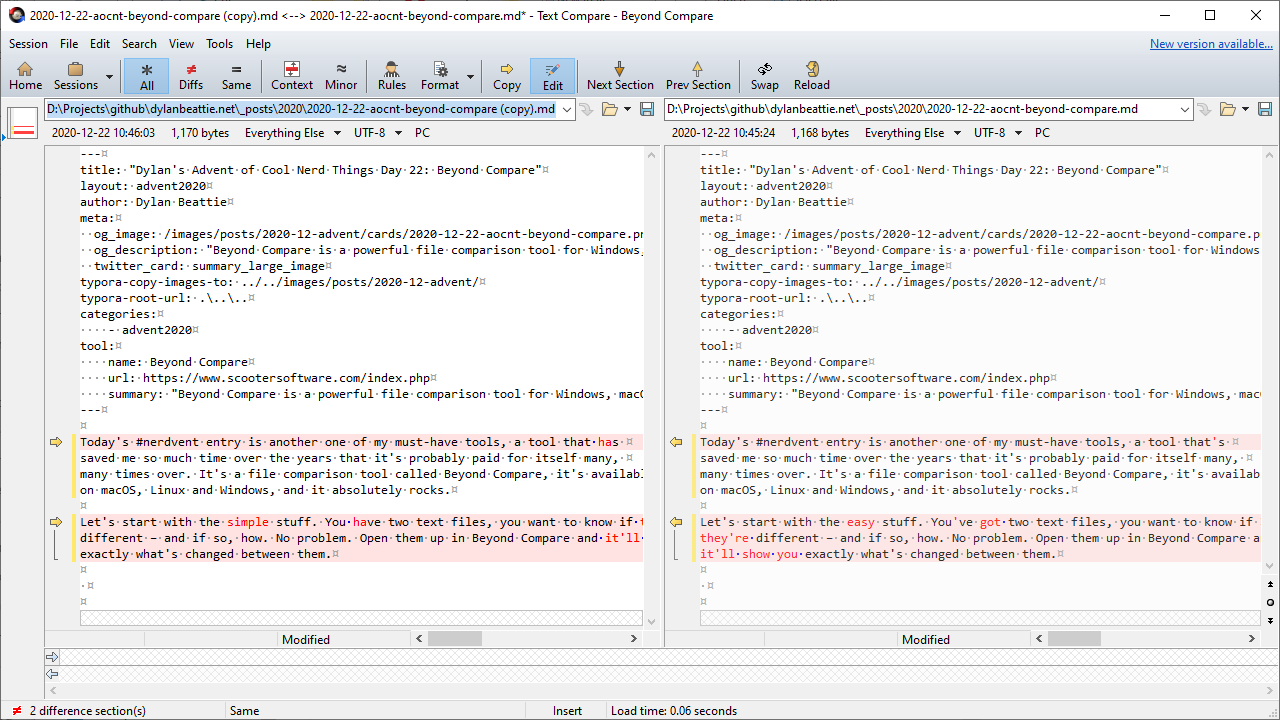1280x720 pixels.
Task: Expand the Sessions dropdown arrow
Action: click(109, 76)
